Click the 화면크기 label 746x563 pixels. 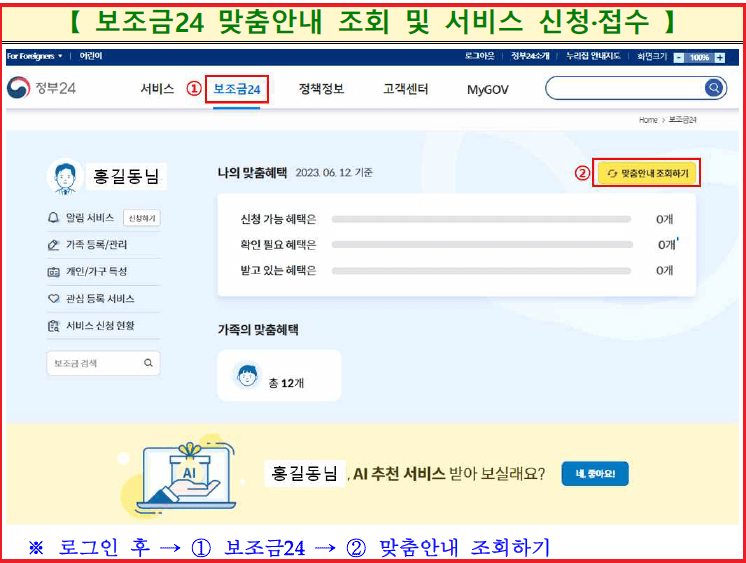pos(652,57)
